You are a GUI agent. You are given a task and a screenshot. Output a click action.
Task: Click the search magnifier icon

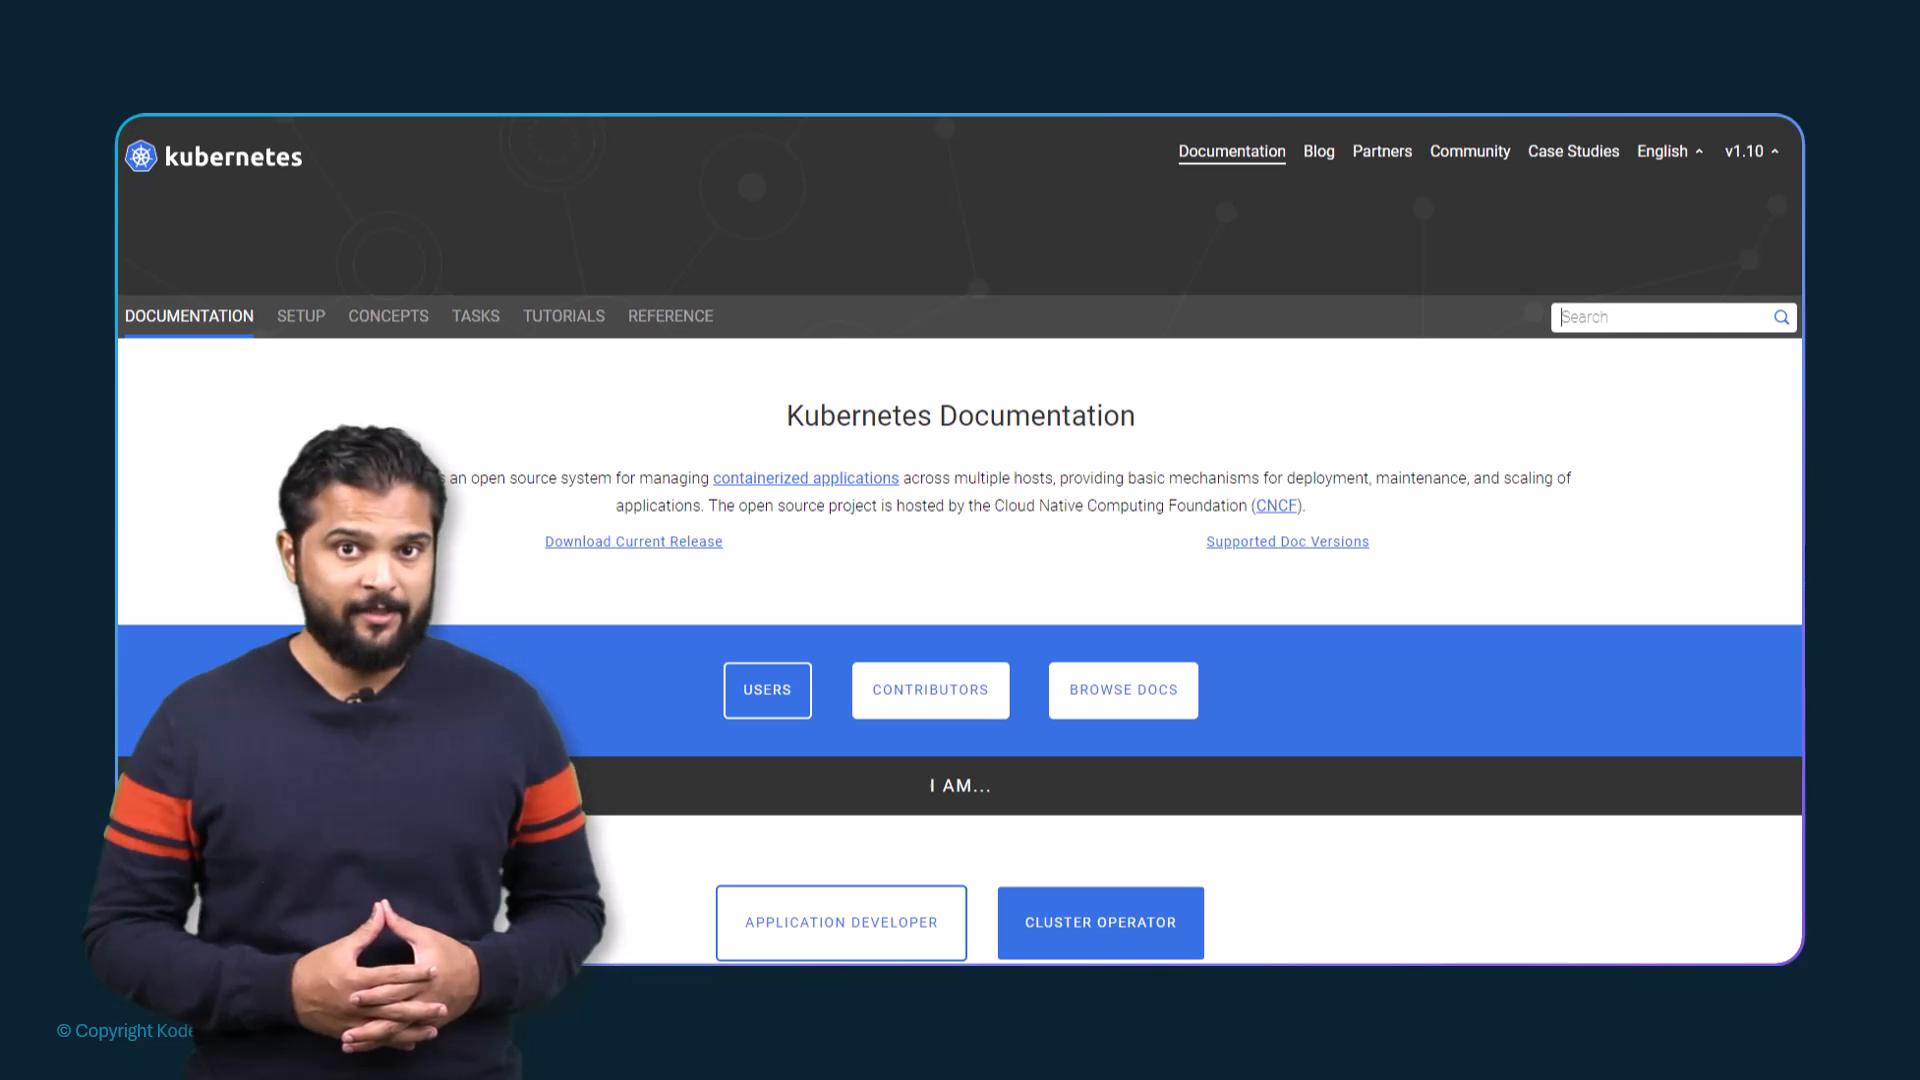coord(1781,317)
